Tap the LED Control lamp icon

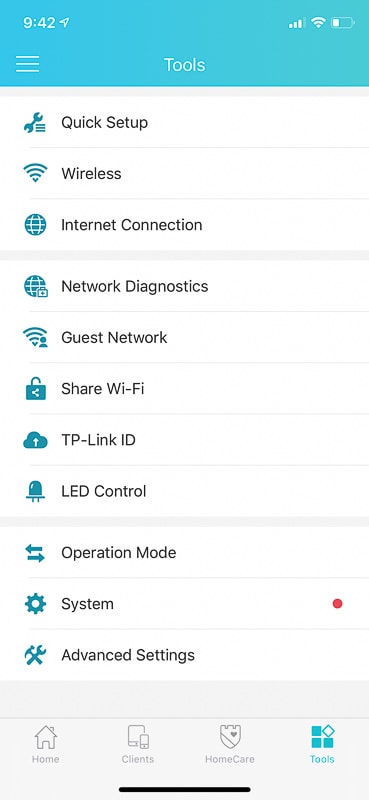(x=35, y=491)
